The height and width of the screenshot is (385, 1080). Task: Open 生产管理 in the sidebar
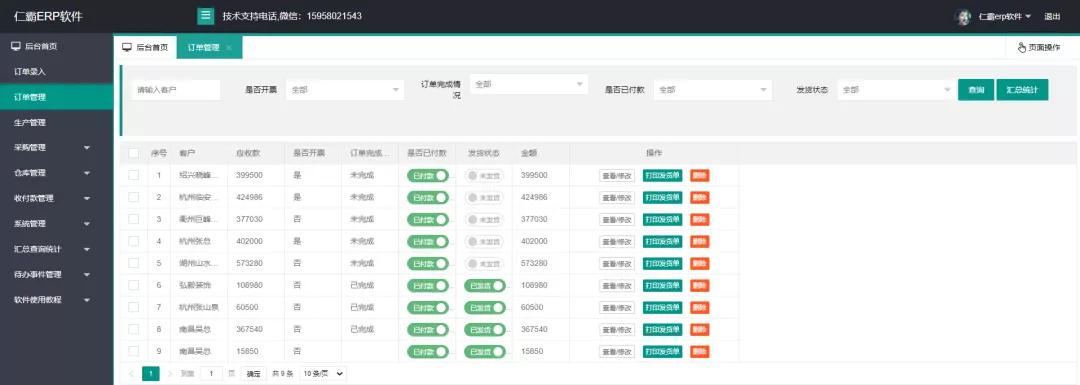tap(56, 123)
